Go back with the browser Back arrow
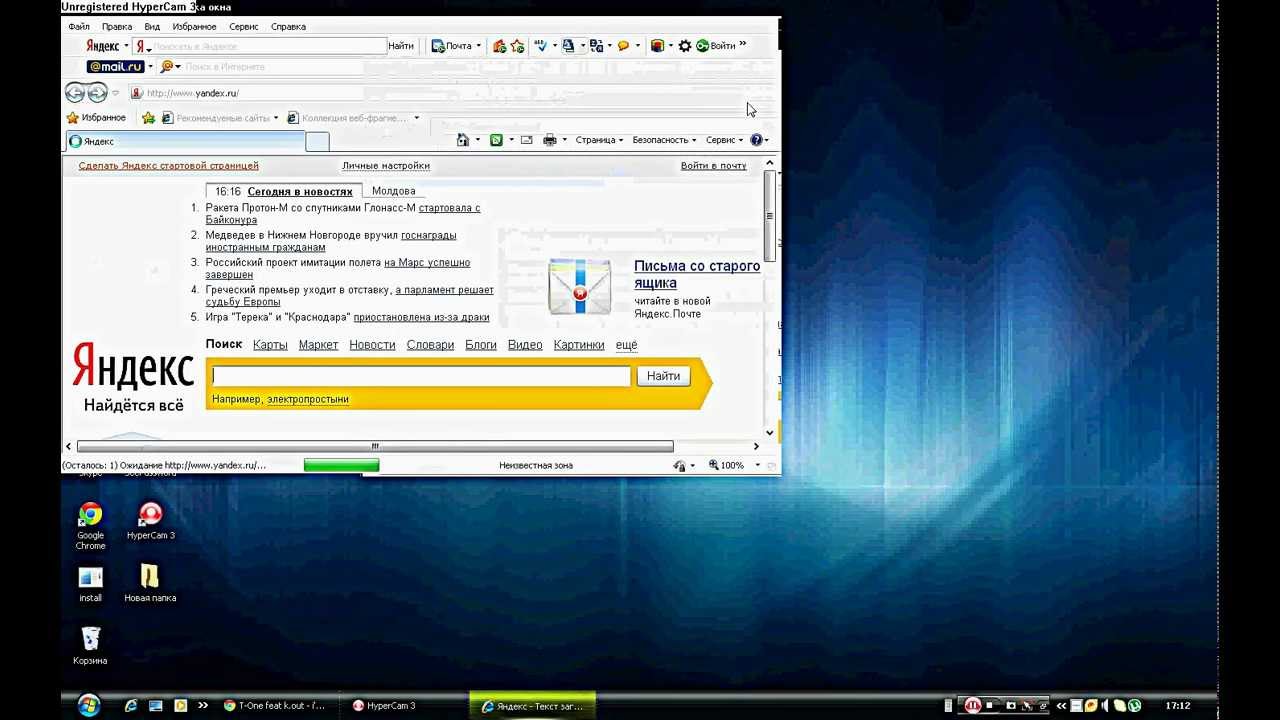This screenshot has width=1280, height=720. click(x=75, y=93)
